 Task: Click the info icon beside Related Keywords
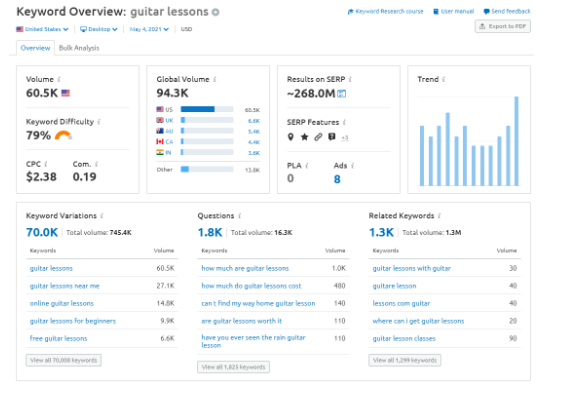pyautogui.click(x=439, y=216)
